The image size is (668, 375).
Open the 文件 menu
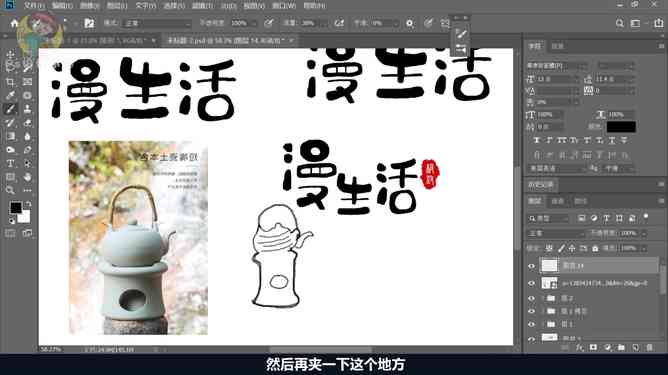(x=34, y=6)
